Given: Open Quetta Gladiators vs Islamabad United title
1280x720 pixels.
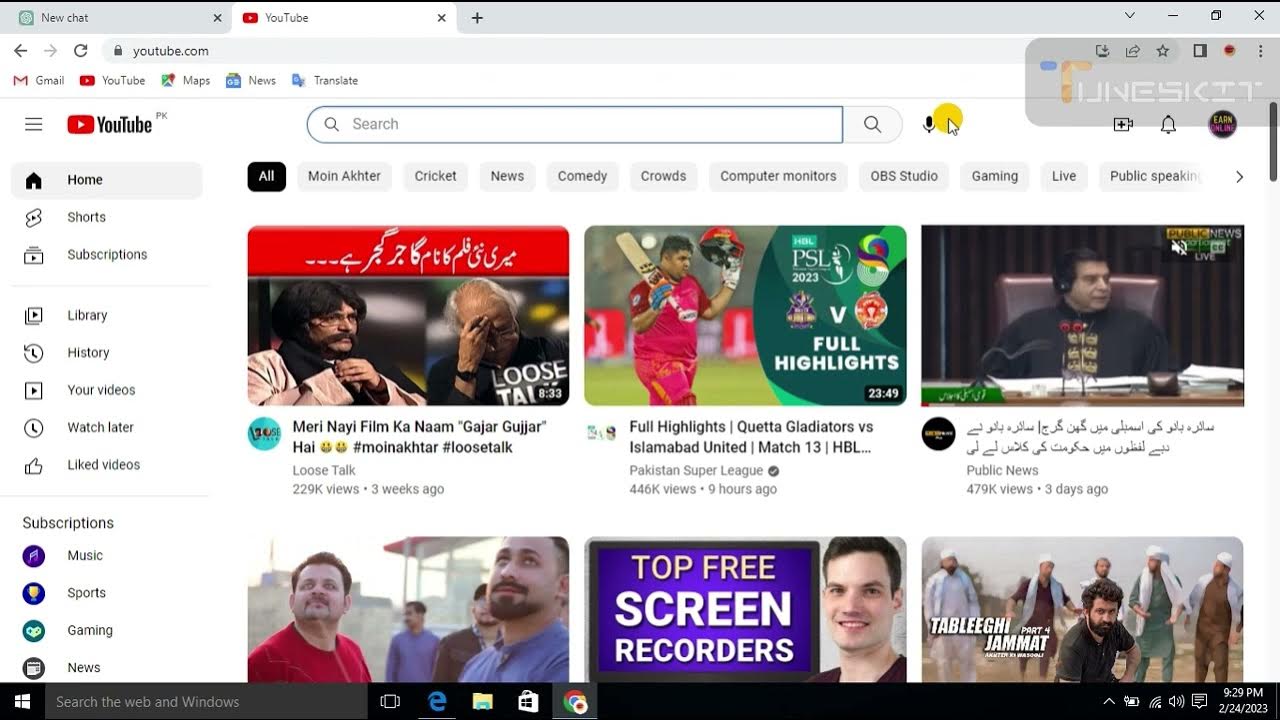Looking at the screenshot, I should click(x=752, y=437).
